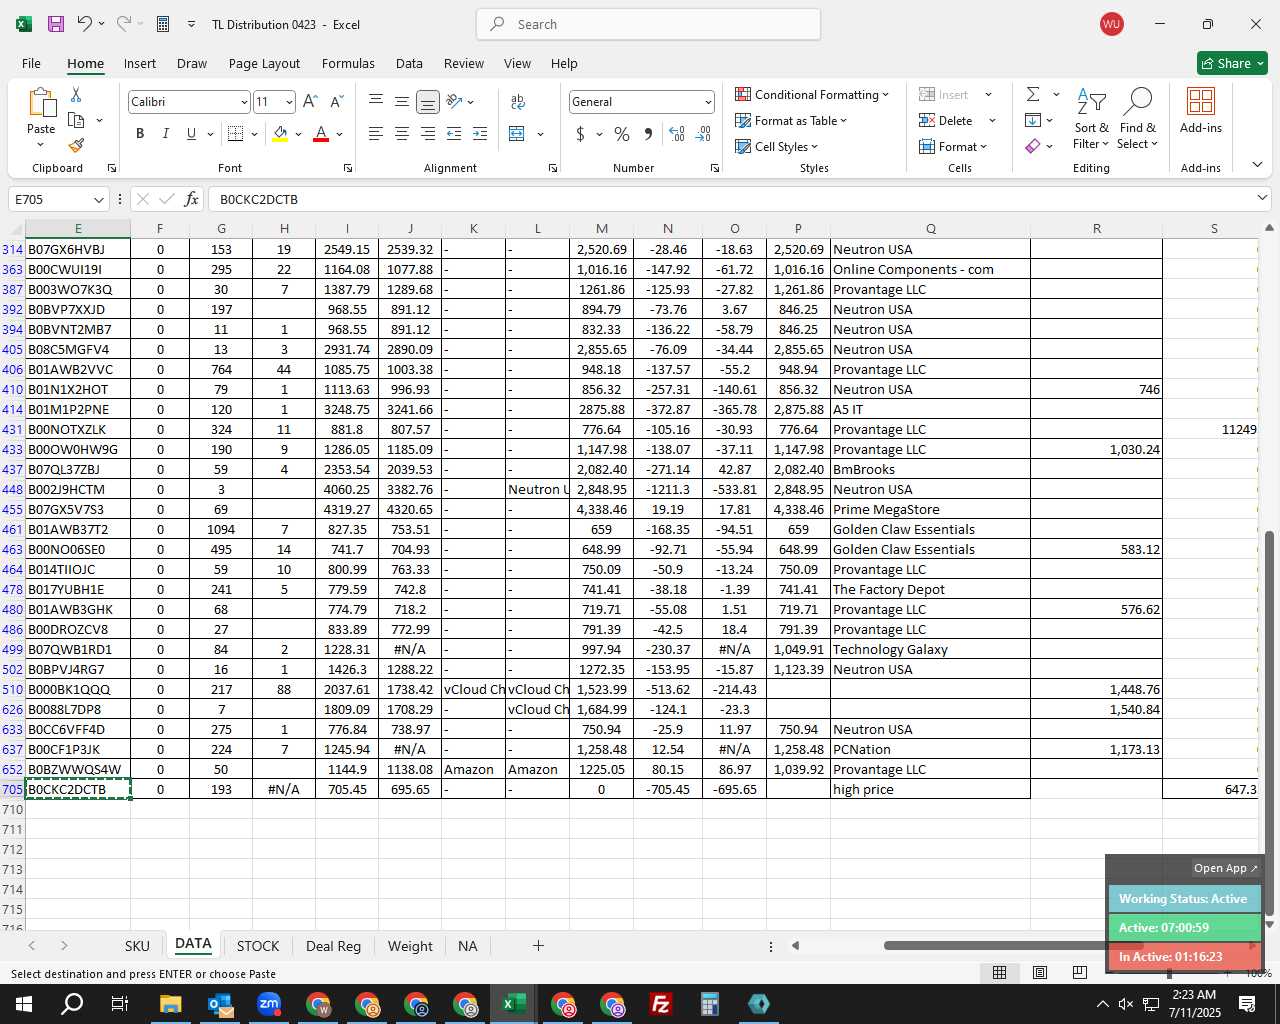1280x1024 pixels.
Task: Click the vertical scrollbar thumb
Action: coord(1269,722)
